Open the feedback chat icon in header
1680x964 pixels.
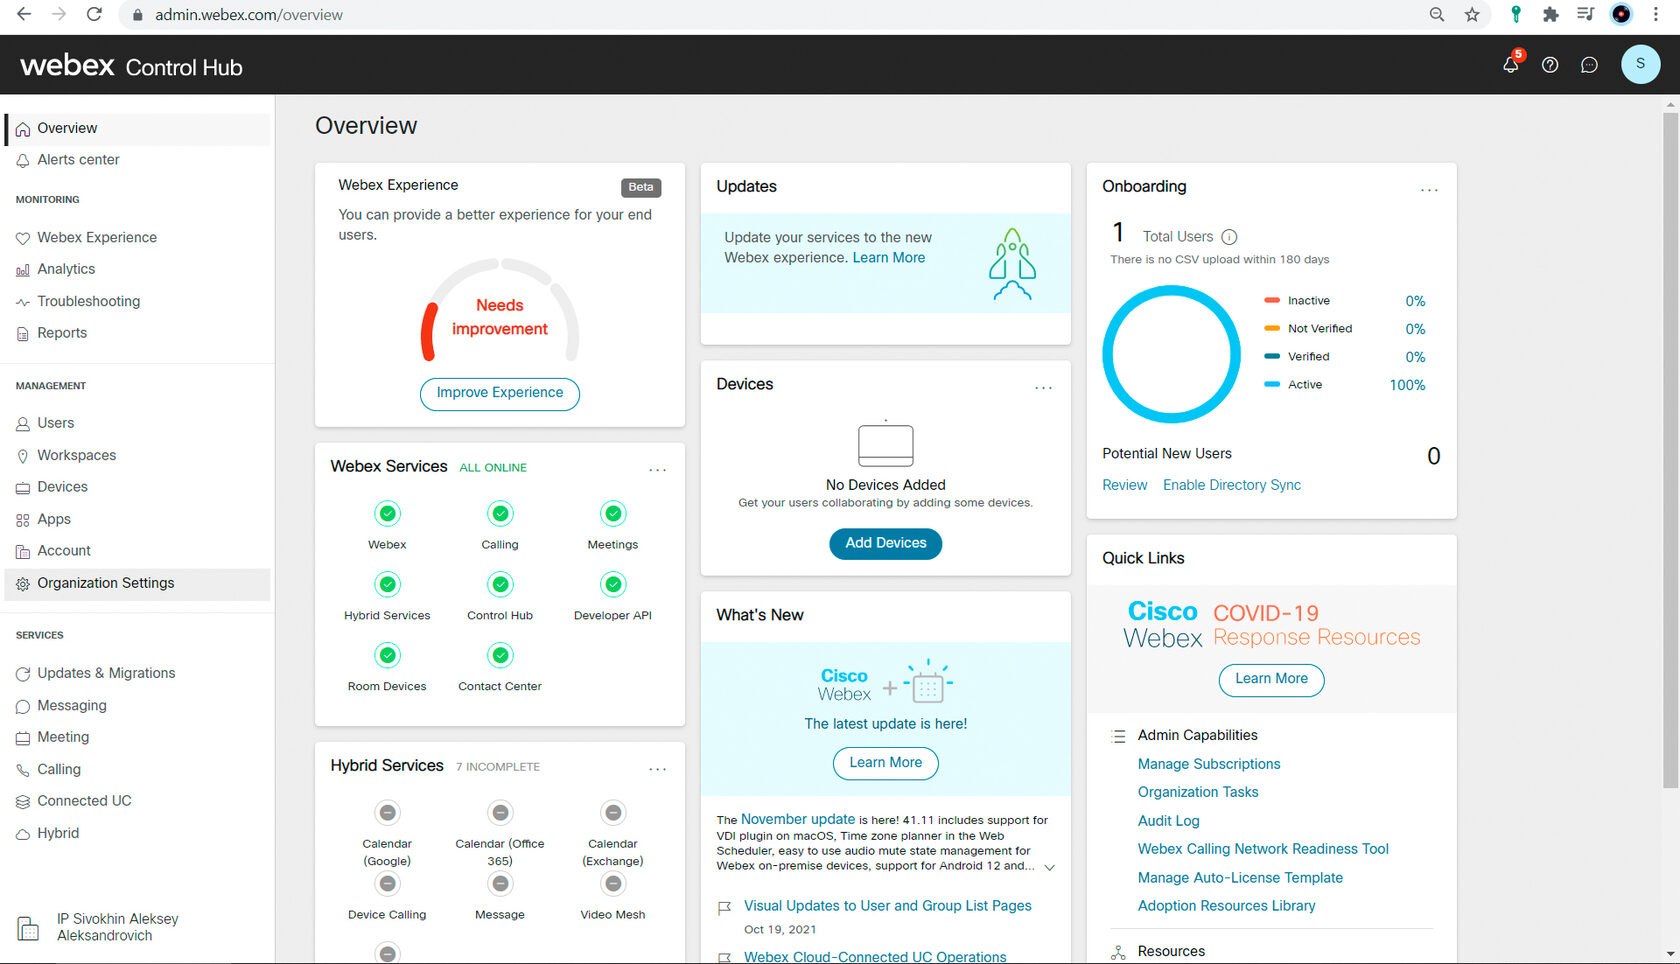(1589, 64)
